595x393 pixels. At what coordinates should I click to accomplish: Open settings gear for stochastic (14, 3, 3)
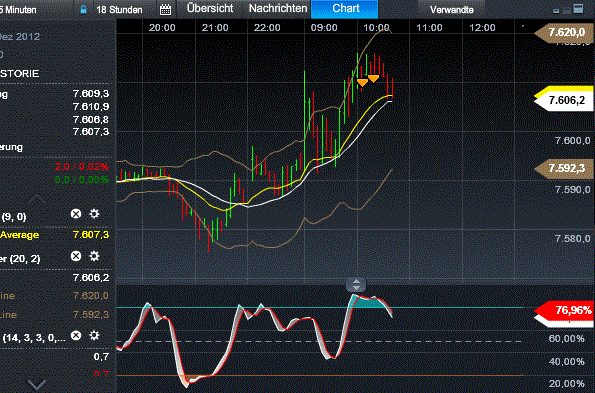[x=94, y=335]
